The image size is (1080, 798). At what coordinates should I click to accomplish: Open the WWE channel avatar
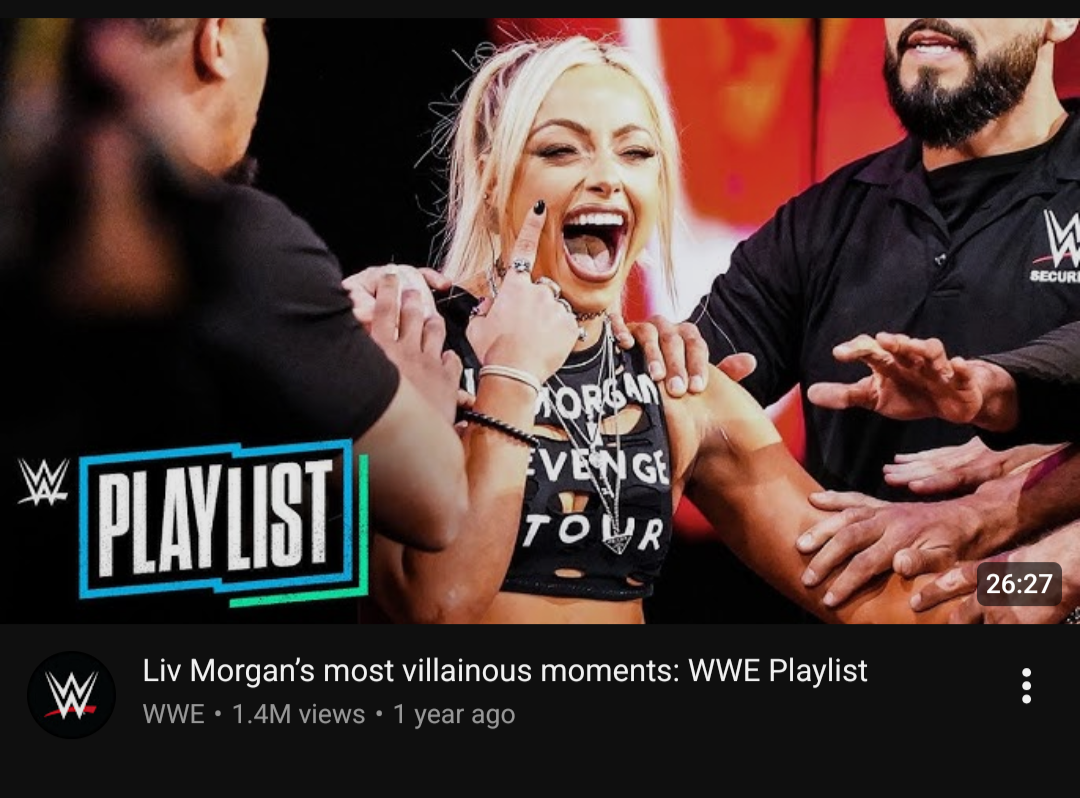[71, 695]
